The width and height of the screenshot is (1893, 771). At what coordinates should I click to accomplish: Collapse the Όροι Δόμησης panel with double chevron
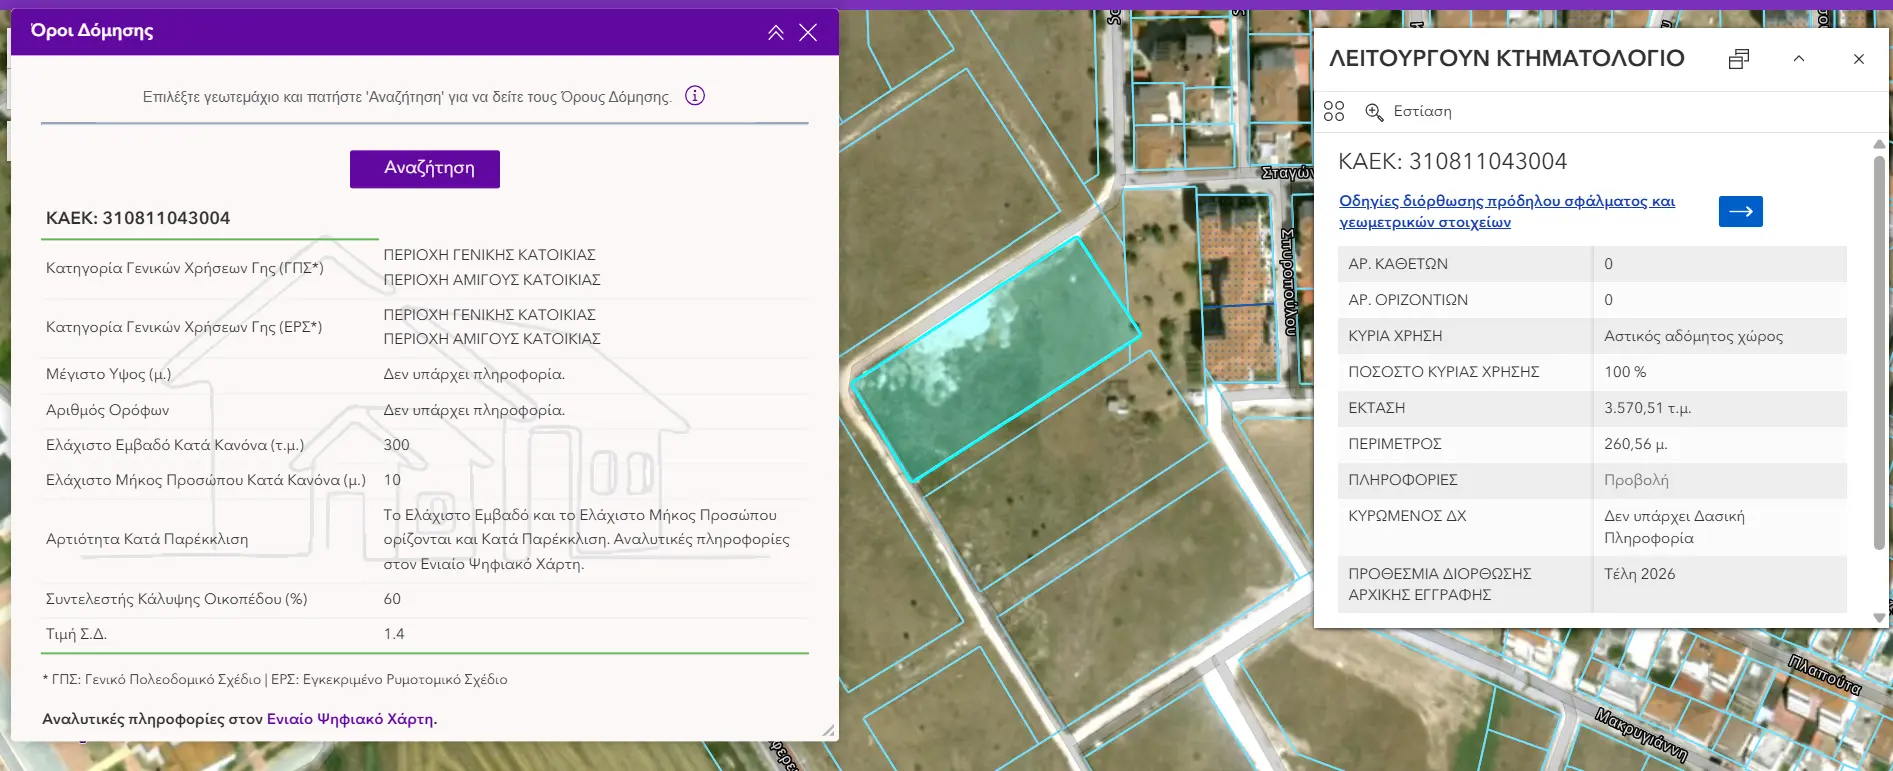(775, 33)
